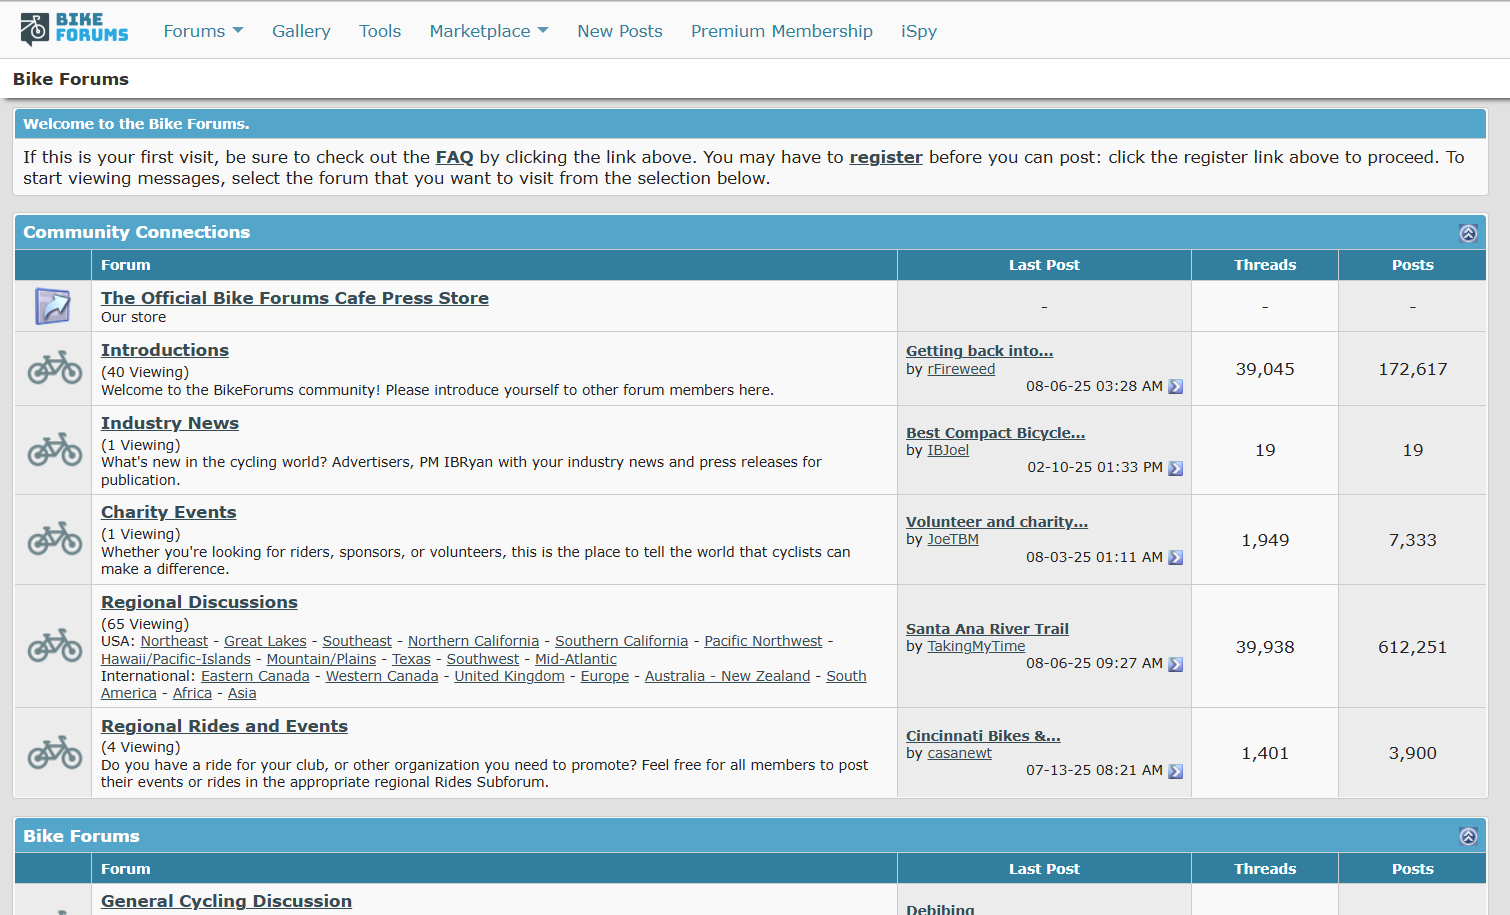This screenshot has width=1510, height=915.
Task: Open the Cincinnati Bikes &... thread
Action: [983, 736]
